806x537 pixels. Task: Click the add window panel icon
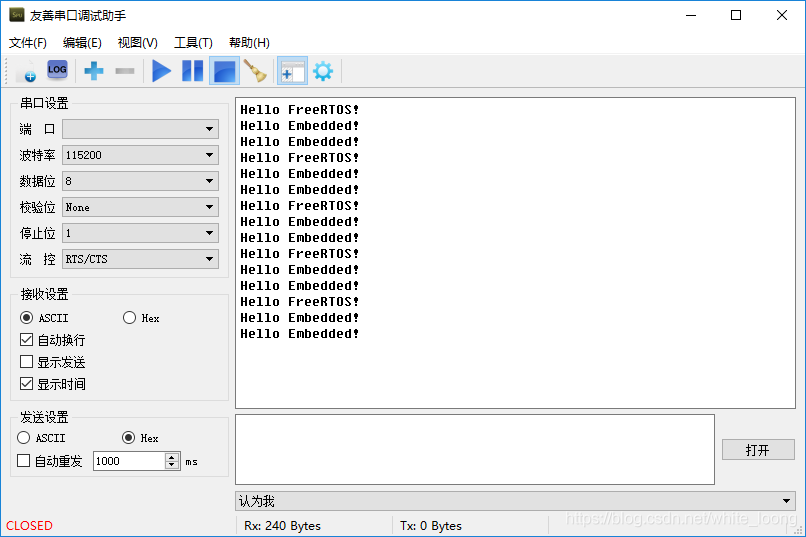coord(292,71)
